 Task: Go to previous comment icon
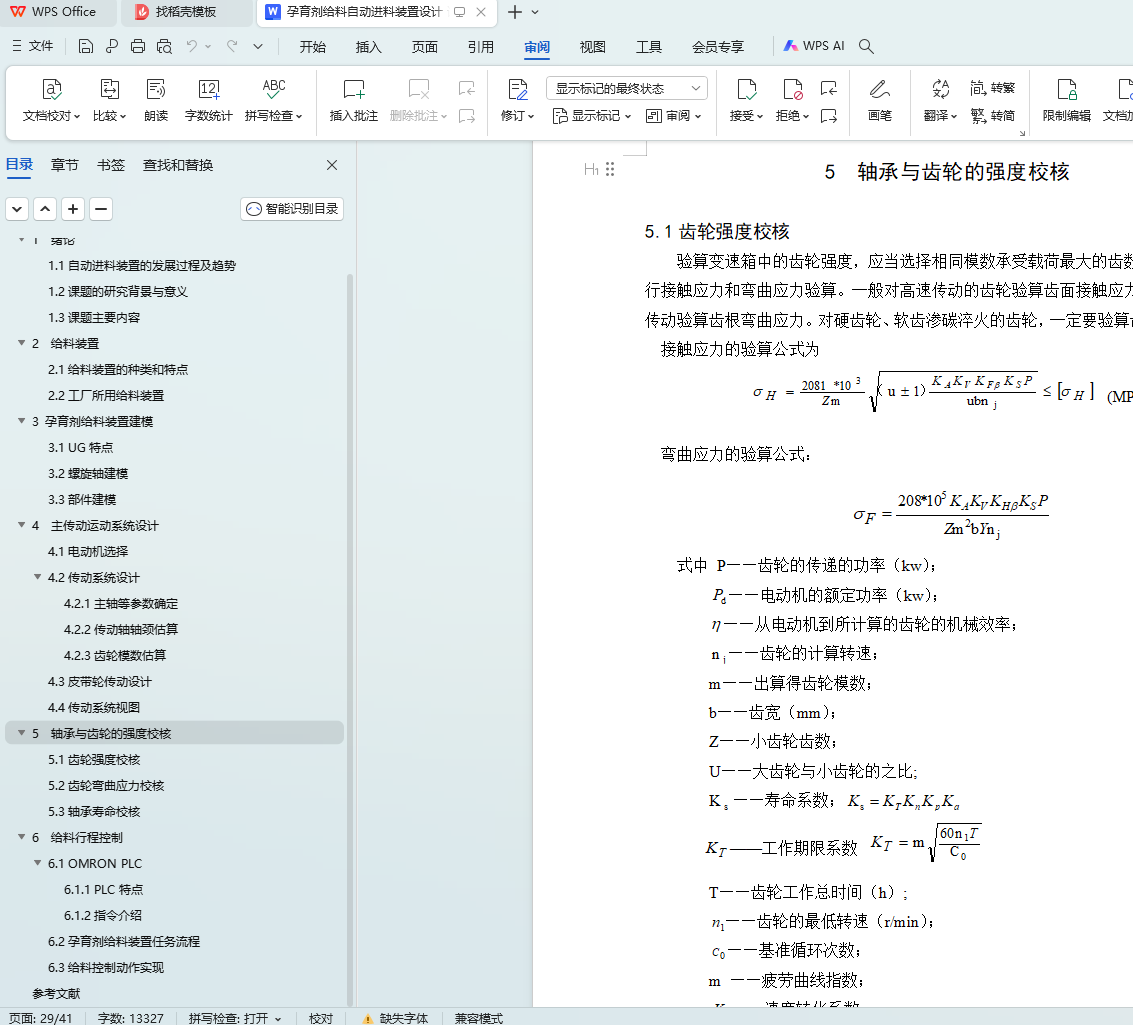click(x=467, y=88)
